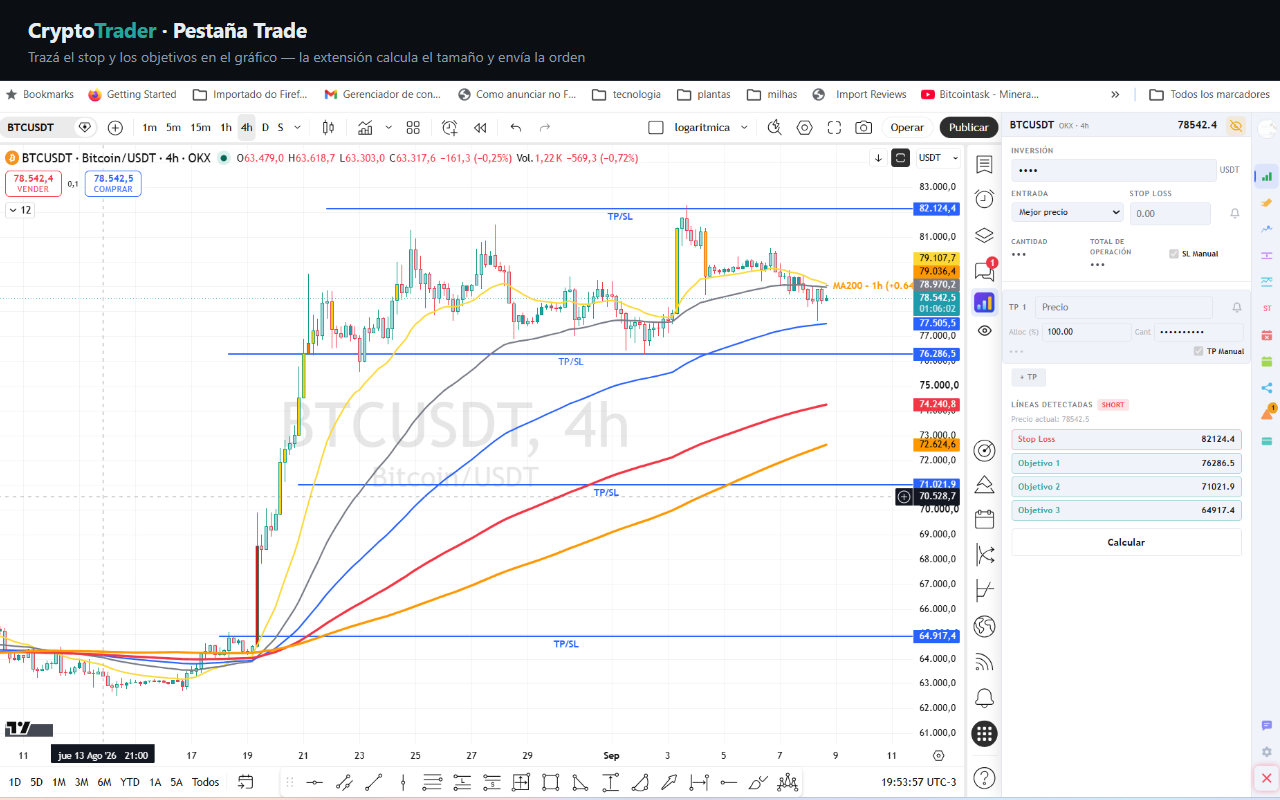This screenshot has height=800, width=1280.
Task: Undo the last chart action
Action: point(516,127)
